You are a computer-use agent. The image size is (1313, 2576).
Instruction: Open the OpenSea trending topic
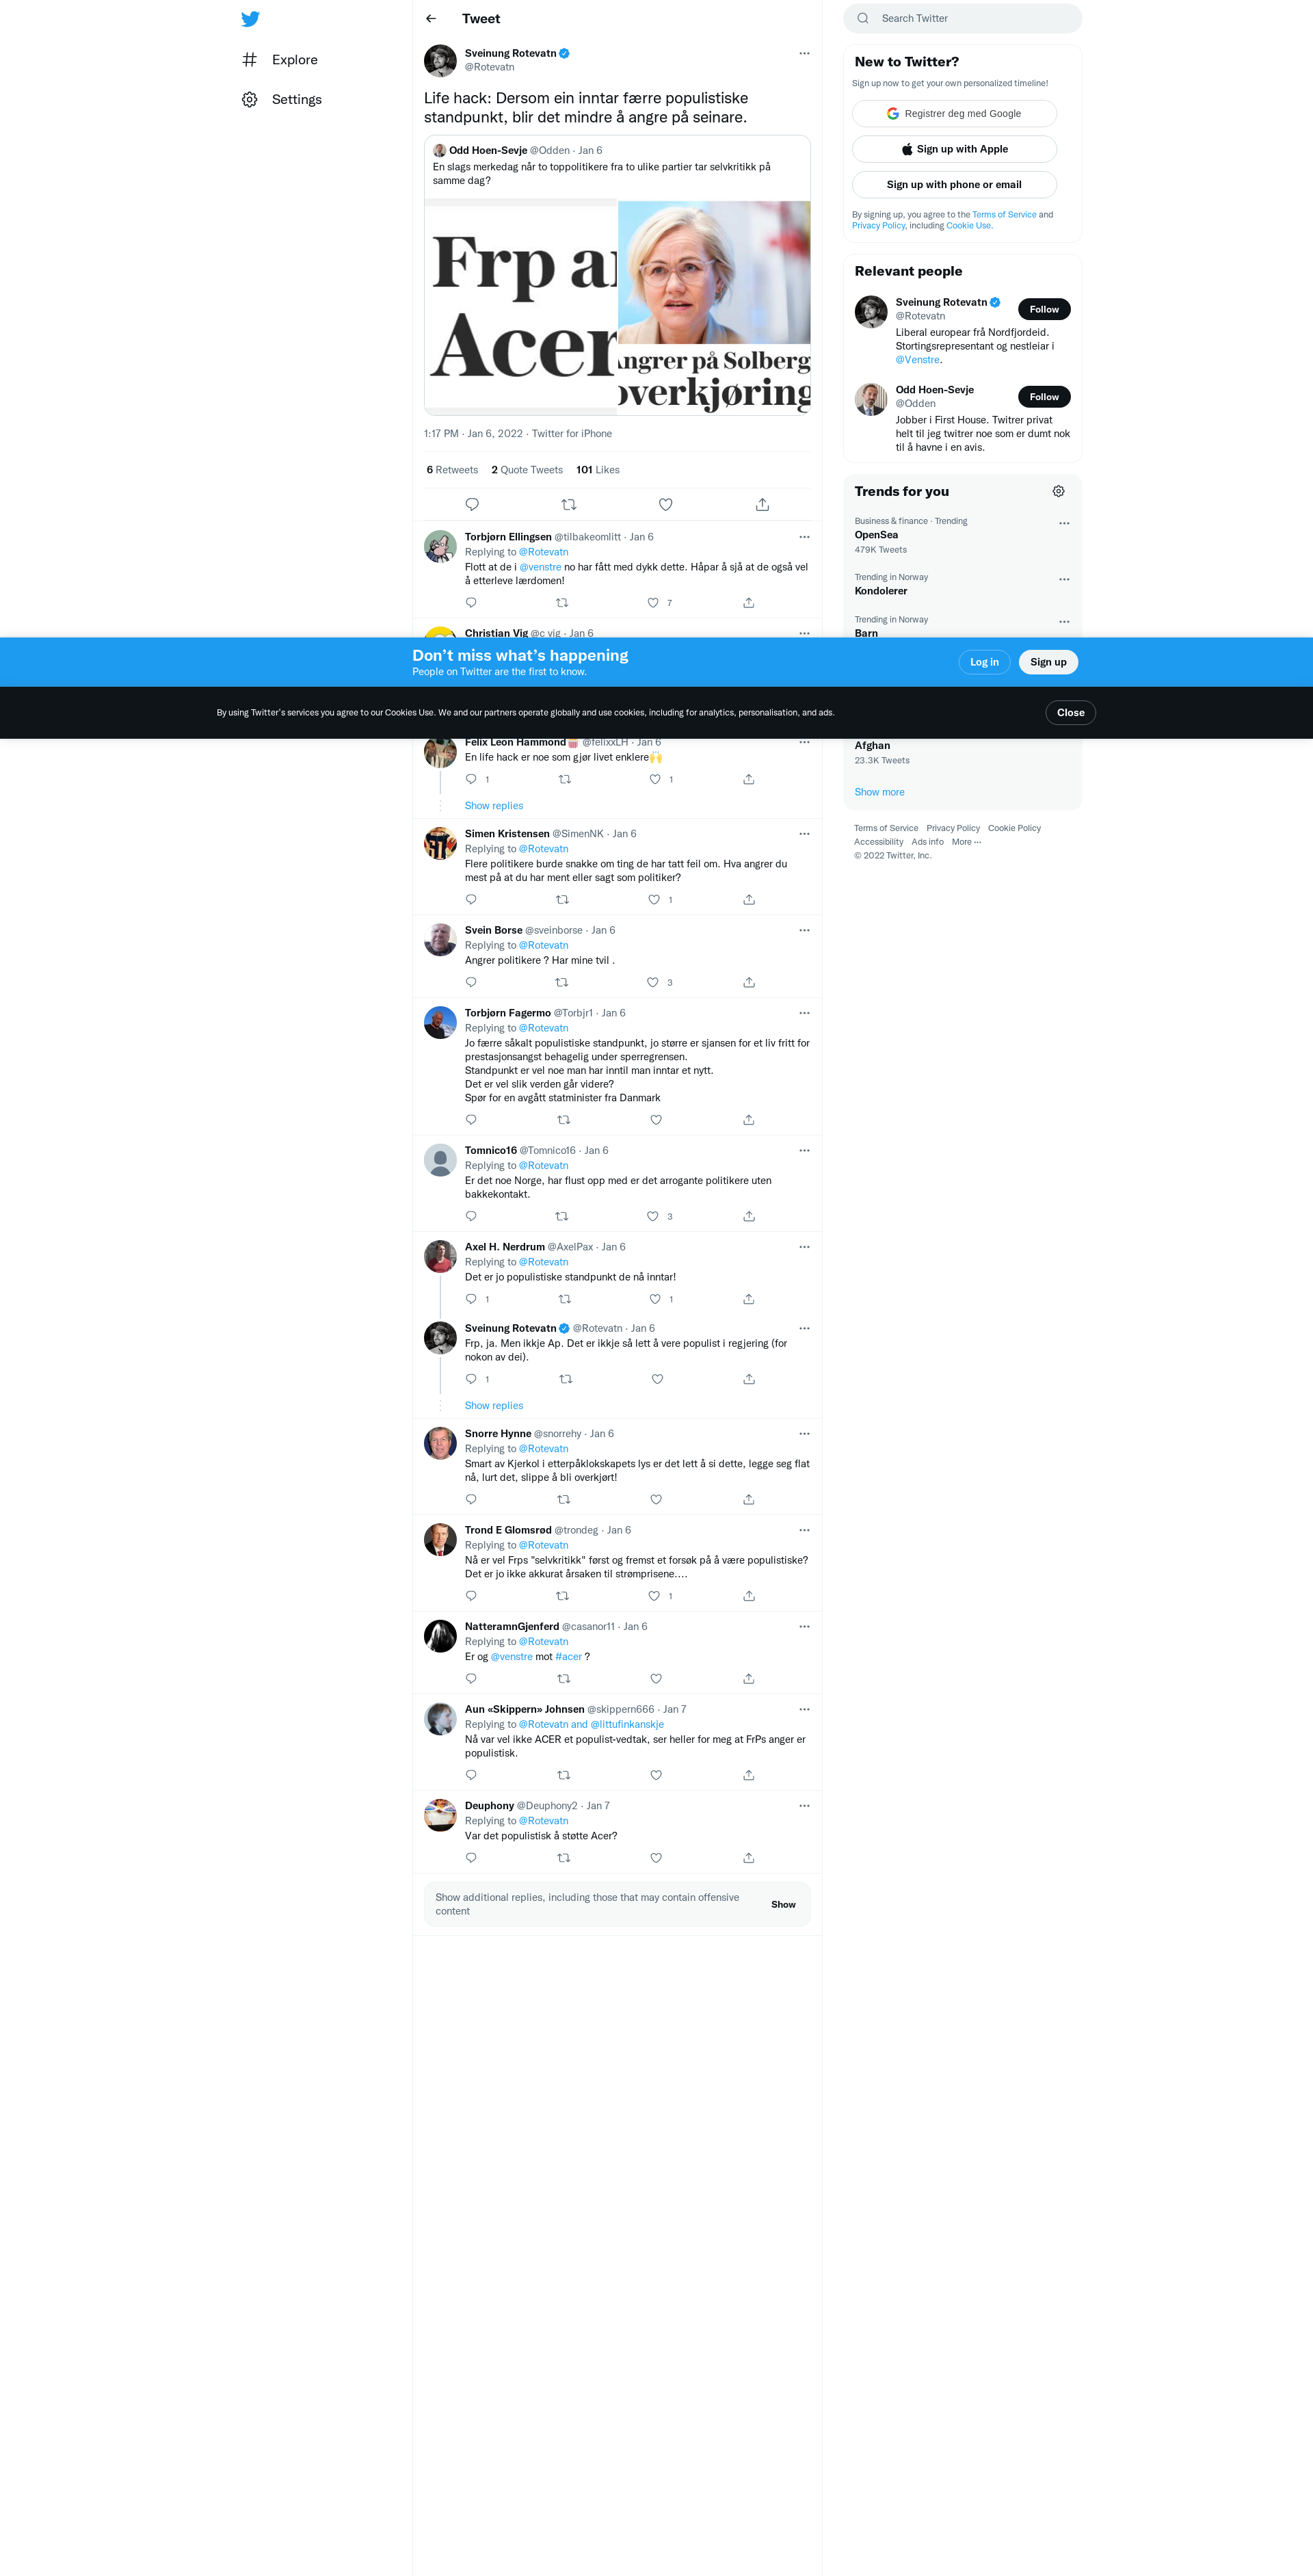pyautogui.click(x=876, y=535)
